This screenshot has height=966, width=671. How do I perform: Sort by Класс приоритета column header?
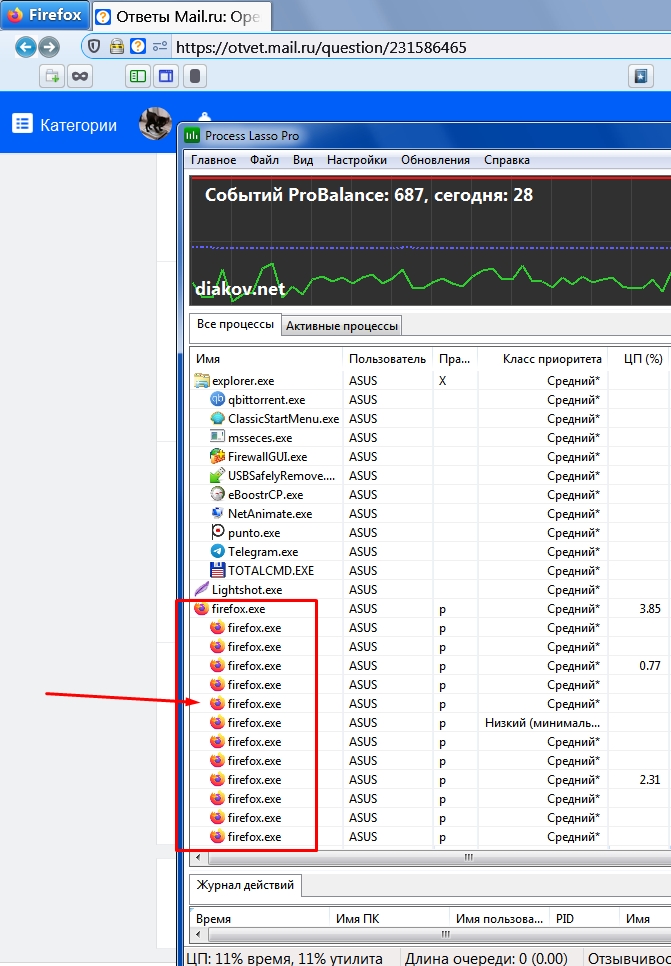click(x=542, y=359)
